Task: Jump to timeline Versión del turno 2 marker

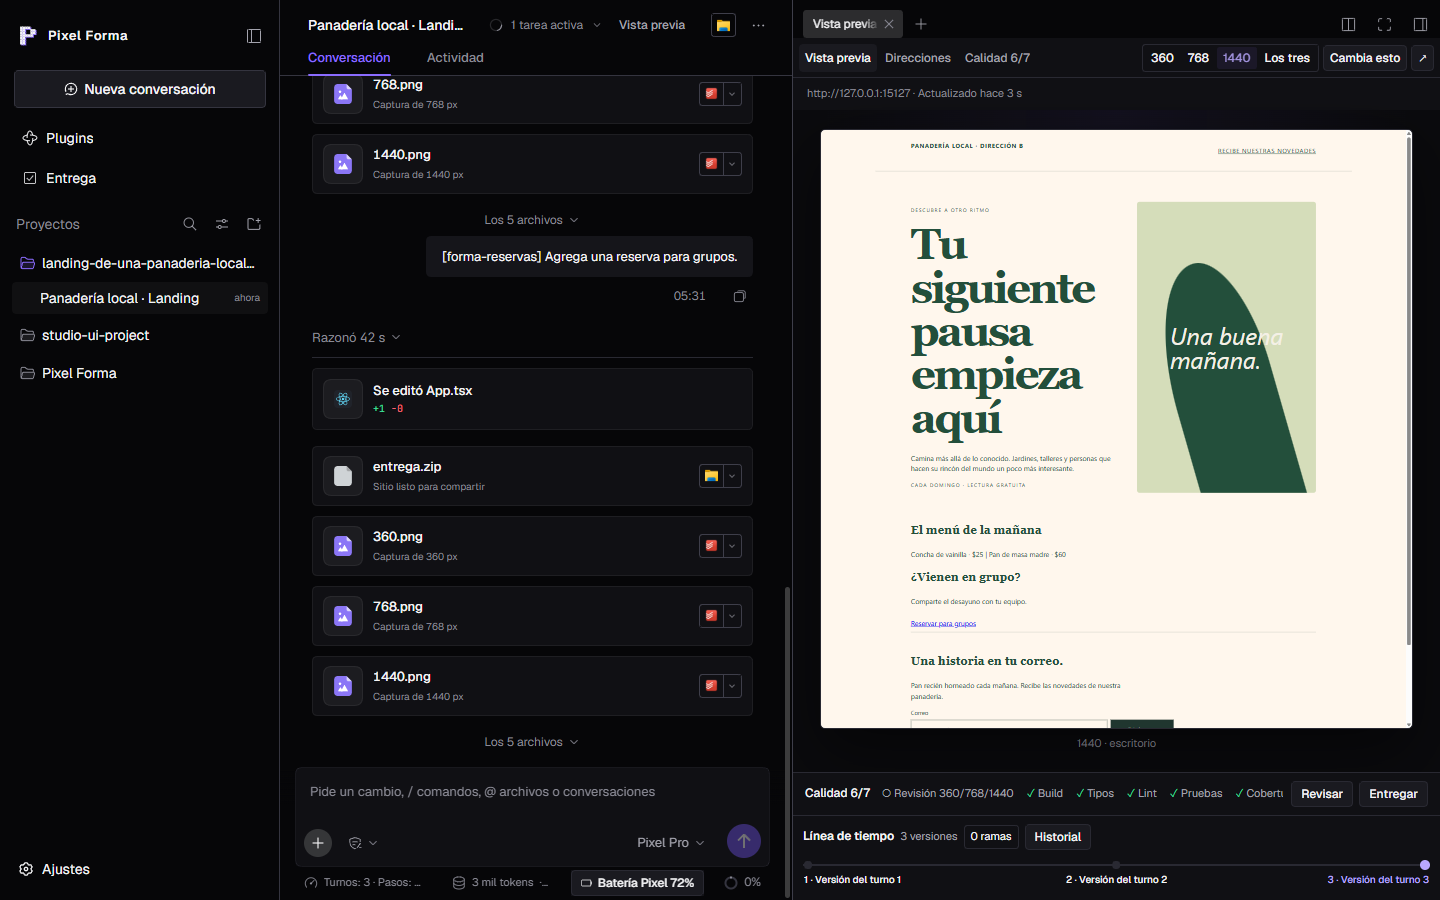Action: (x=1116, y=865)
